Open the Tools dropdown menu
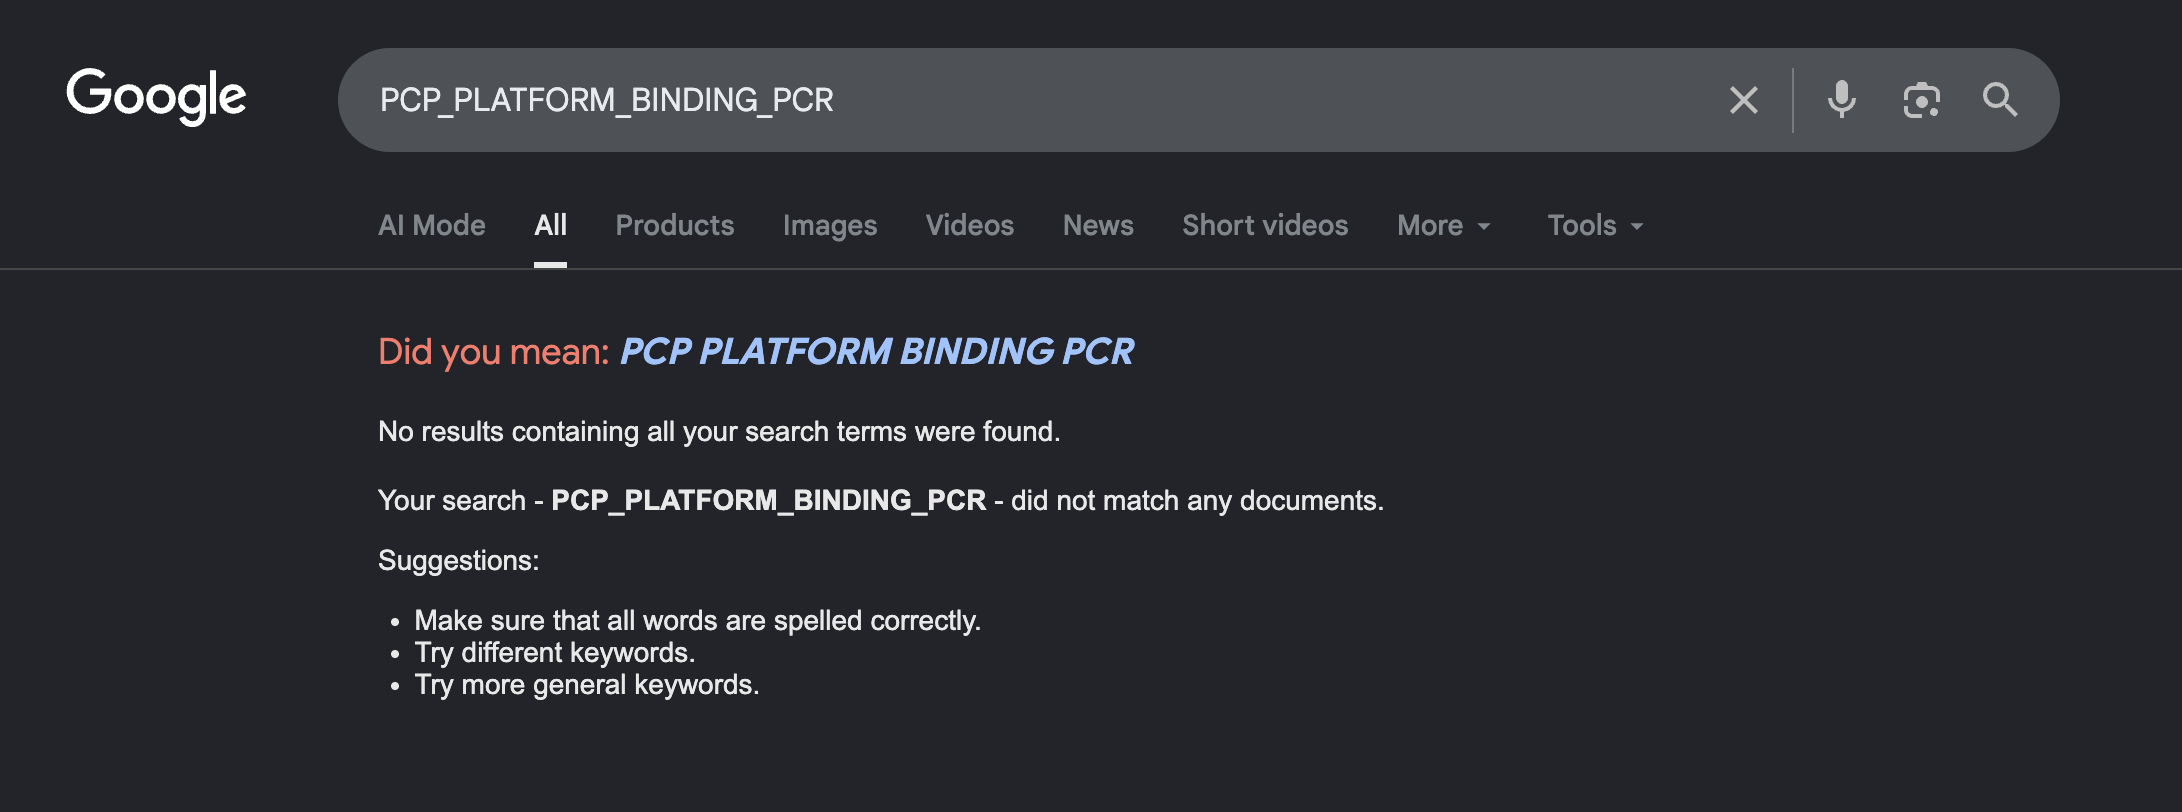 1595,226
